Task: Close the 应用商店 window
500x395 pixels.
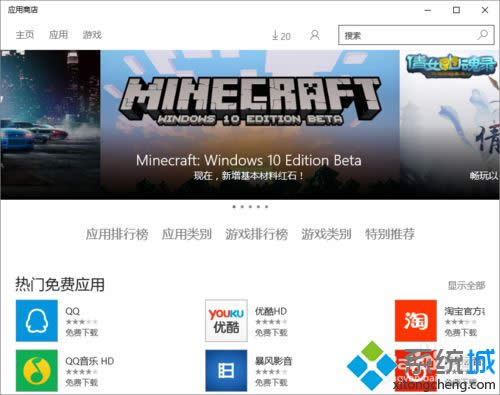Action: (x=485, y=10)
